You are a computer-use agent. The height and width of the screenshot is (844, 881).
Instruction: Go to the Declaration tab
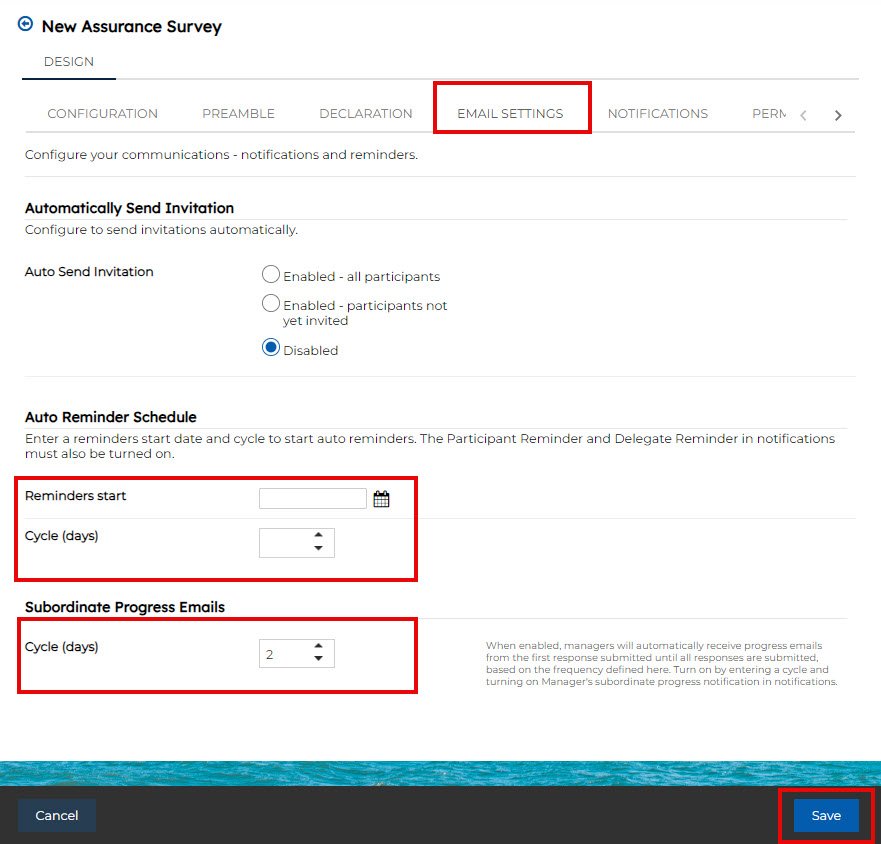click(365, 114)
